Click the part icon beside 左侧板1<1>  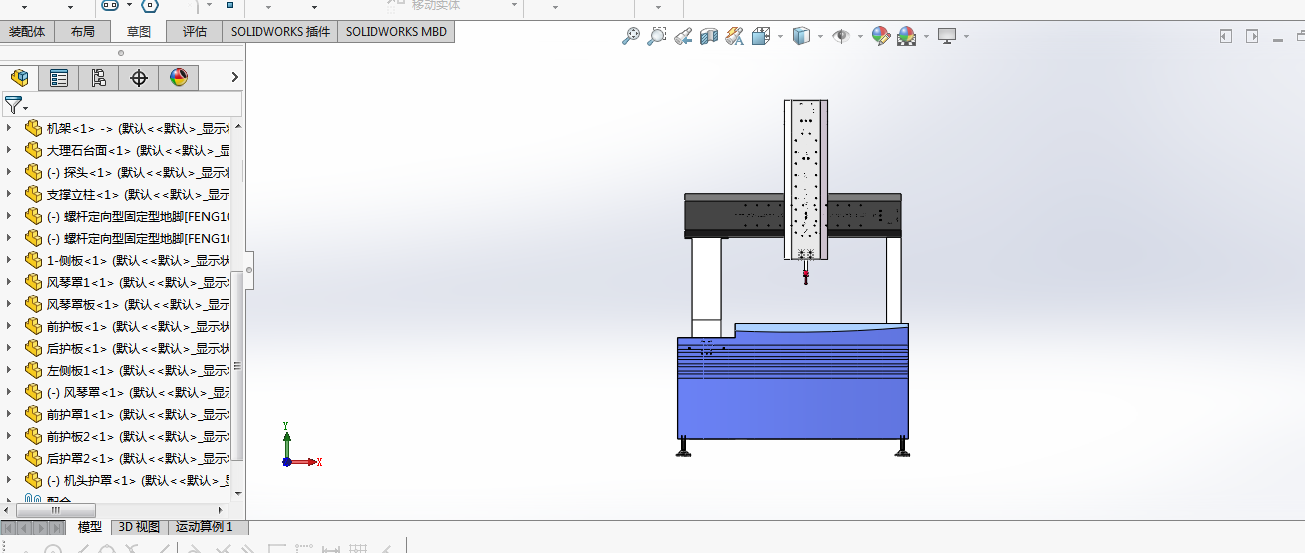[33, 370]
